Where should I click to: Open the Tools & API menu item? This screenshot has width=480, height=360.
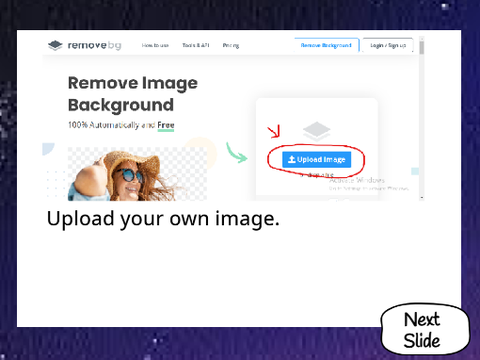196,45
